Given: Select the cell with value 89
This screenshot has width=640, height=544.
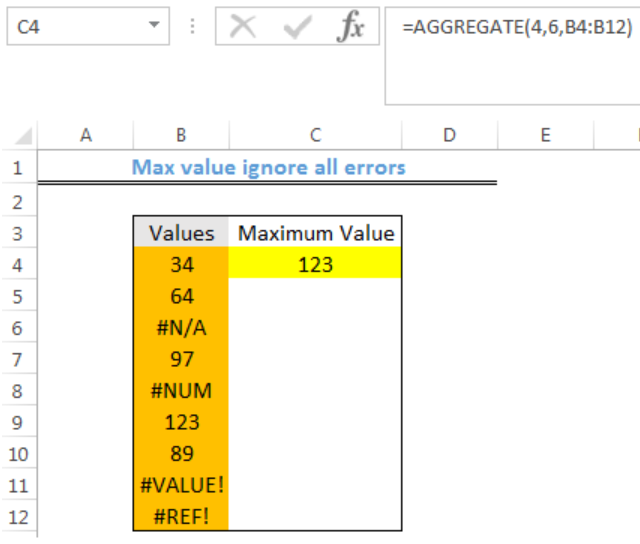Looking at the screenshot, I should (x=181, y=453).
